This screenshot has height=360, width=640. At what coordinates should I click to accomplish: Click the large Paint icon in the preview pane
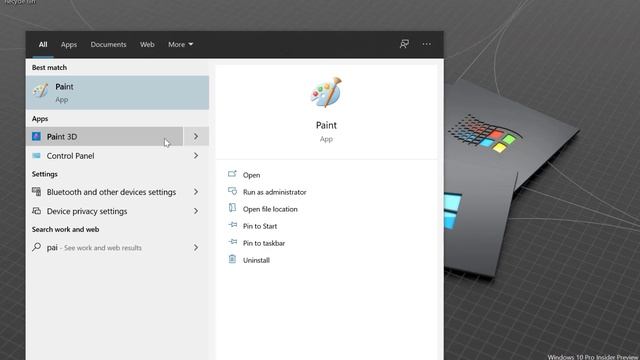pos(326,92)
